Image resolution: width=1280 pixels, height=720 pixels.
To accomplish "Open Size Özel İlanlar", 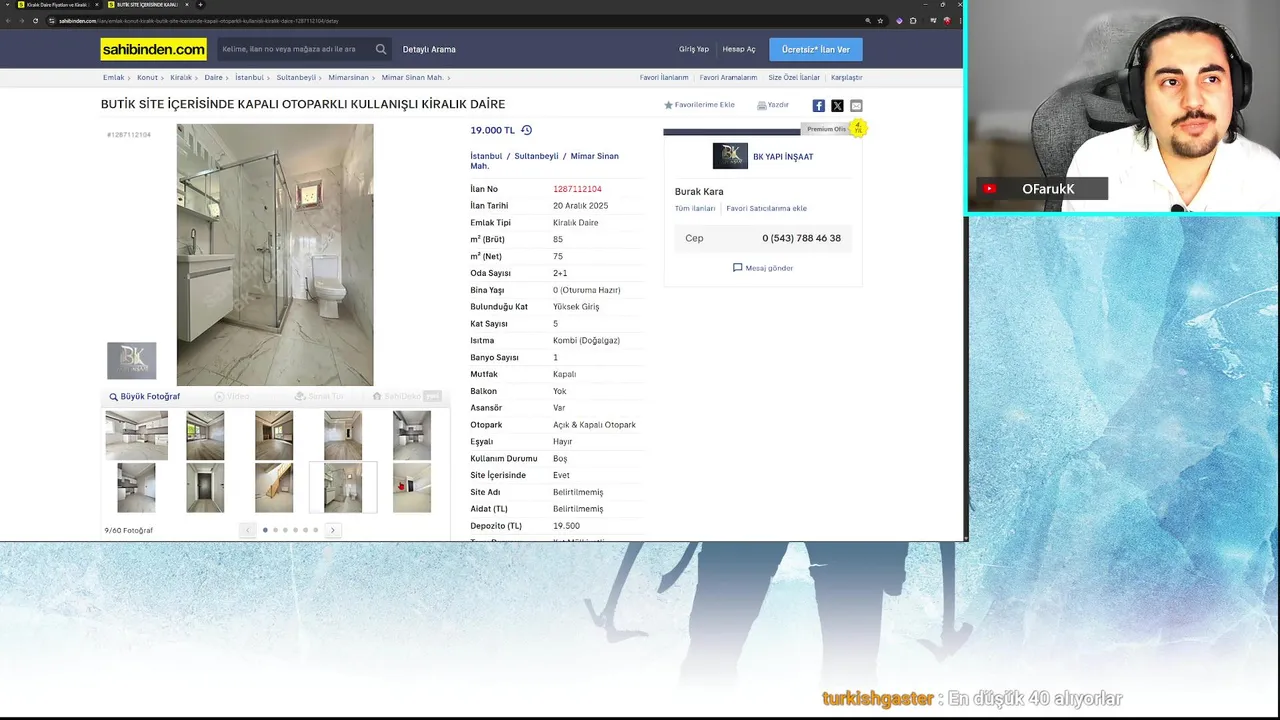I will 794,77.
